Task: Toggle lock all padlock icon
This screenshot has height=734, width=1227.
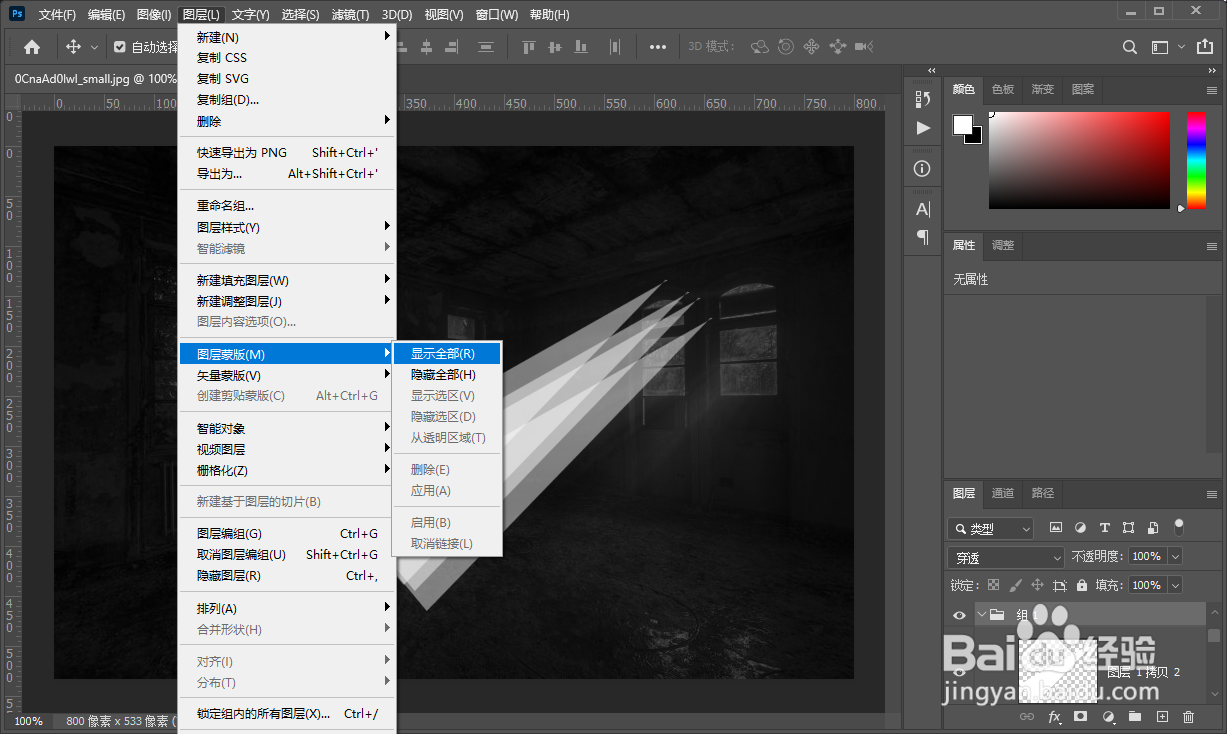Action: pos(1082,585)
